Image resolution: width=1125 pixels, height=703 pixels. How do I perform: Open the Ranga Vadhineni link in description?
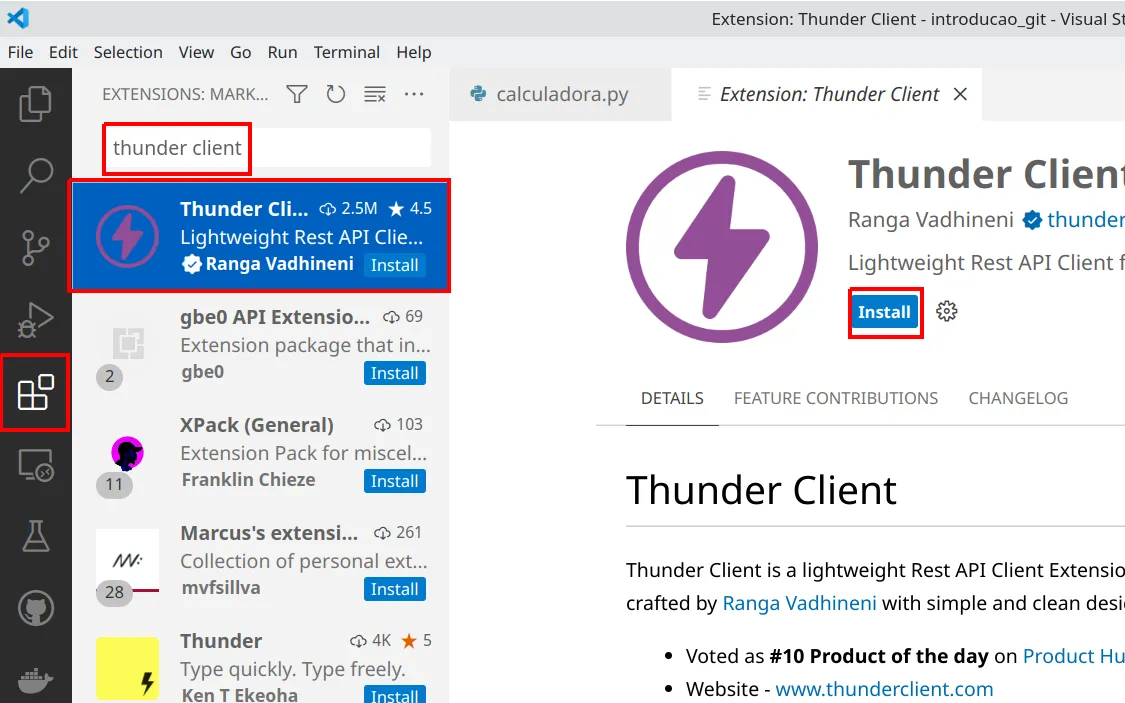click(799, 603)
